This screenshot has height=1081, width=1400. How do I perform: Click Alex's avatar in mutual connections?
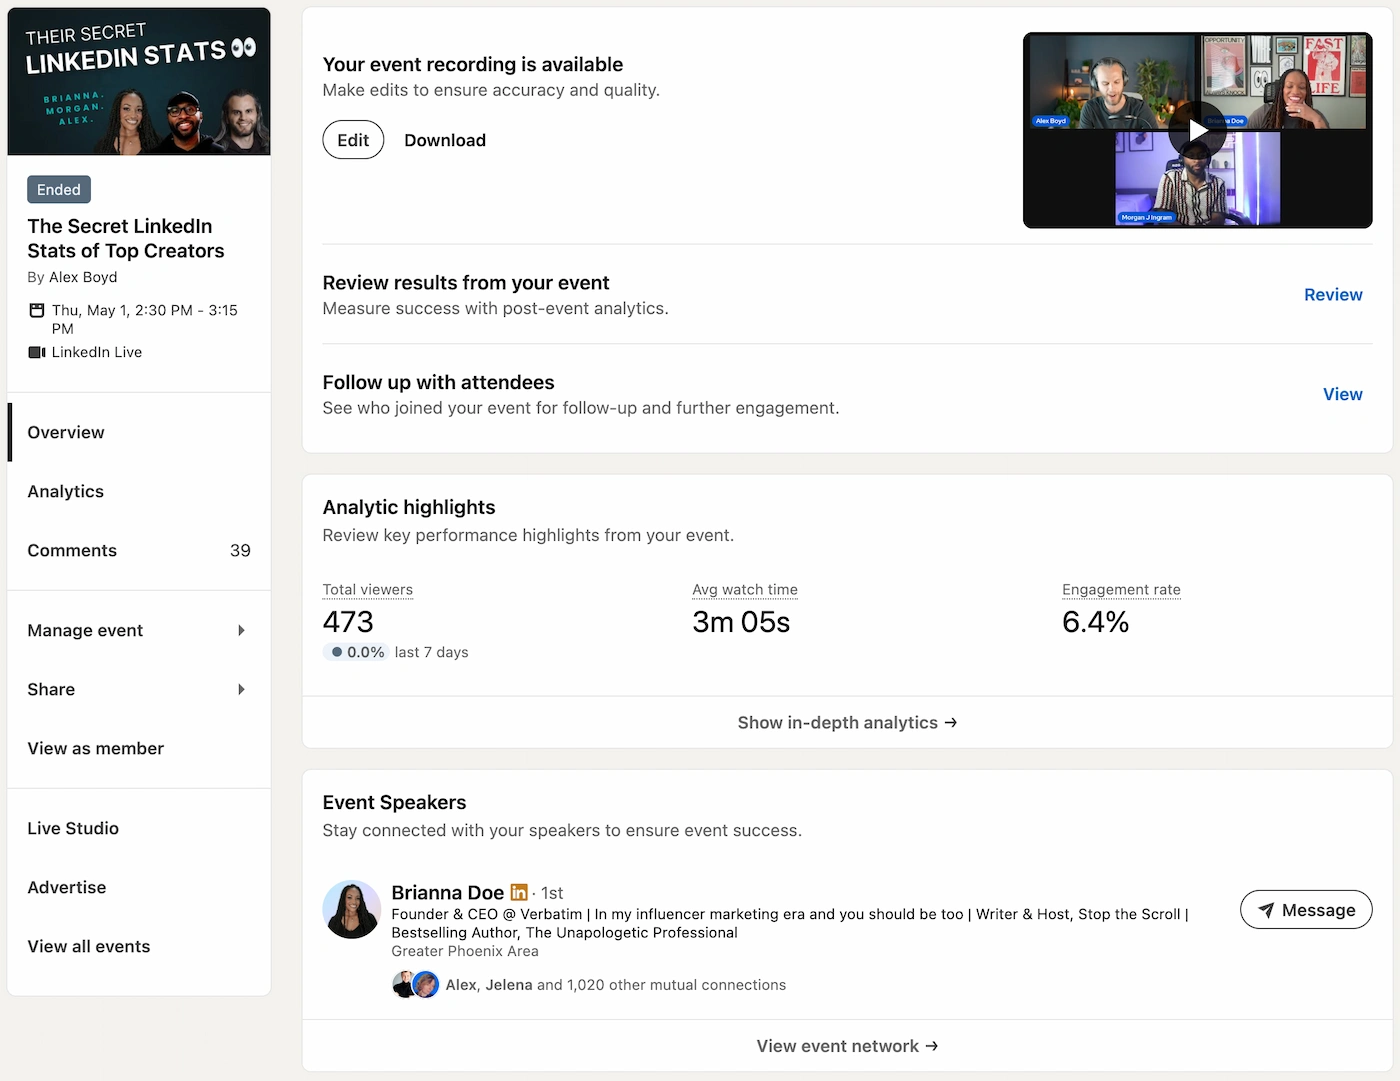[x=404, y=984]
